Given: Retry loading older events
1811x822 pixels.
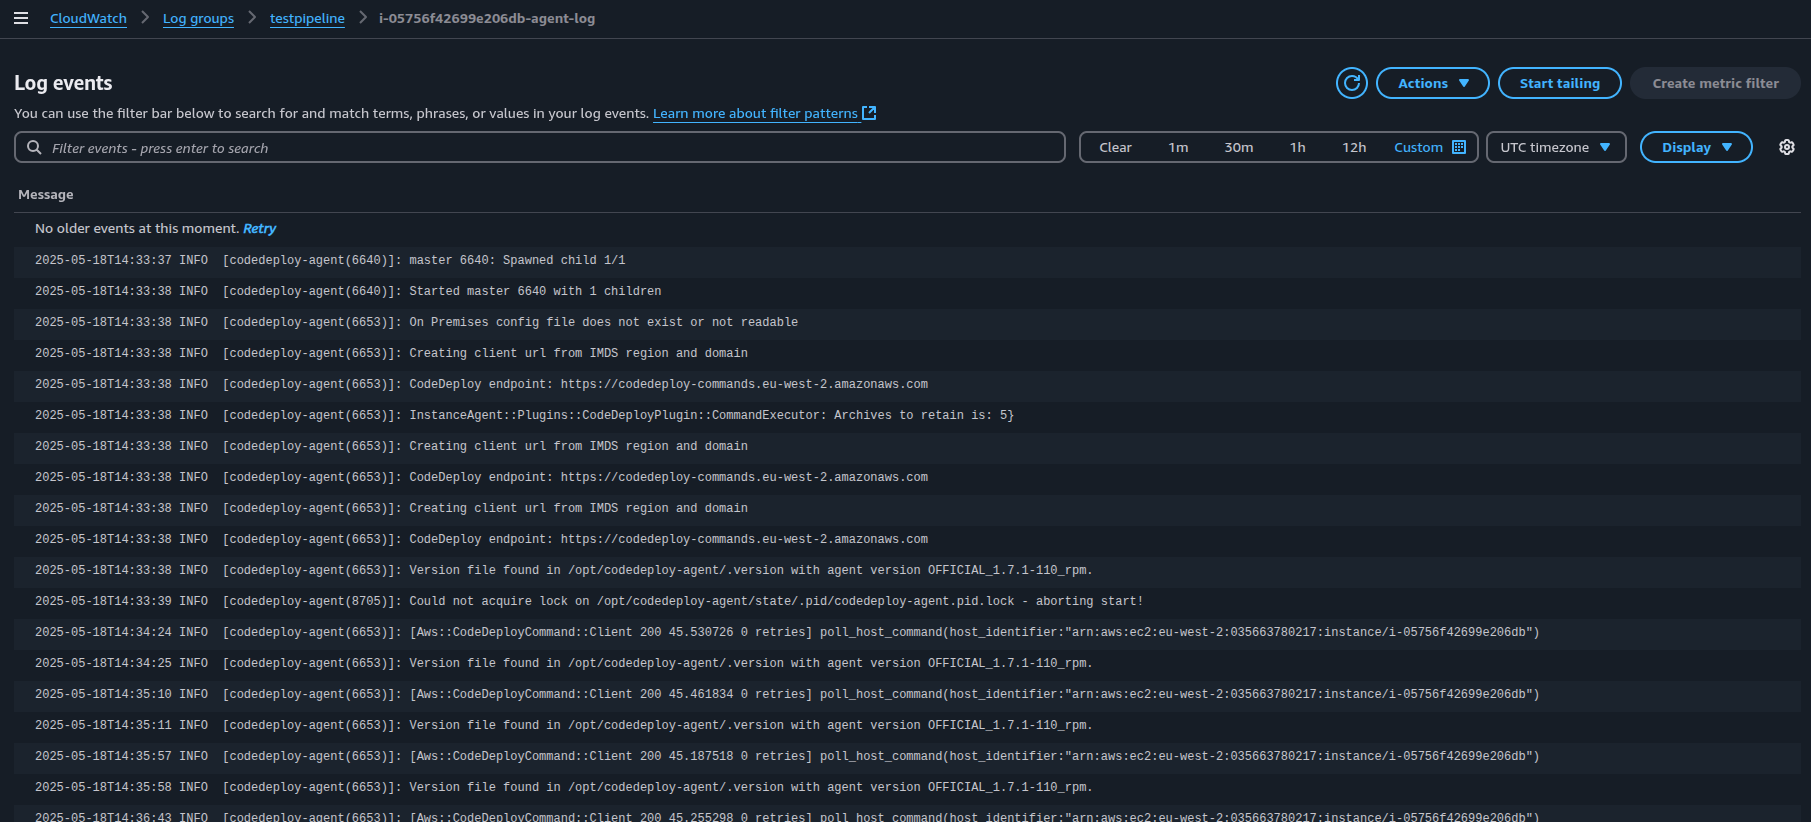Looking at the screenshot, I should (259, 228).
